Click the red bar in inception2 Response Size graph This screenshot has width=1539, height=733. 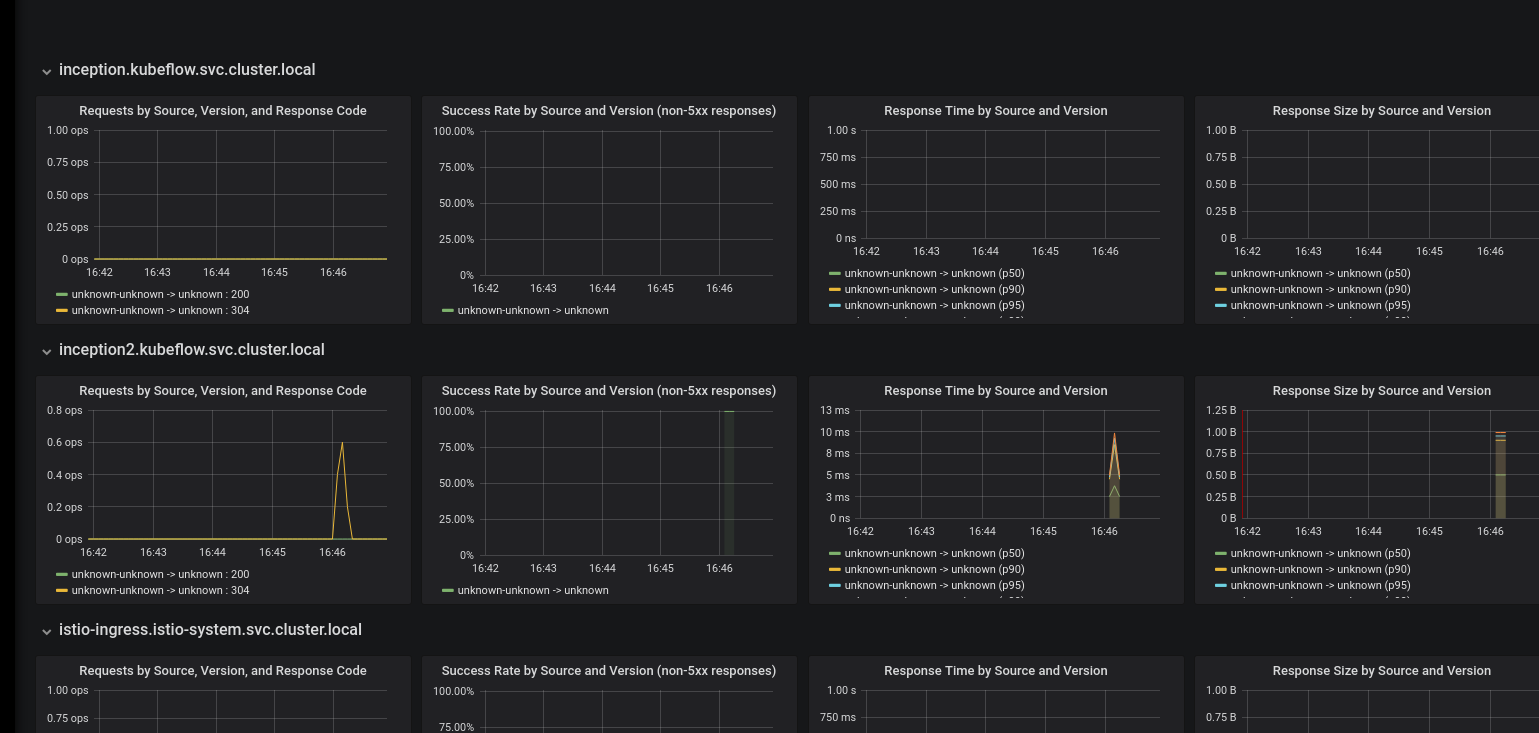point(1241,470)
